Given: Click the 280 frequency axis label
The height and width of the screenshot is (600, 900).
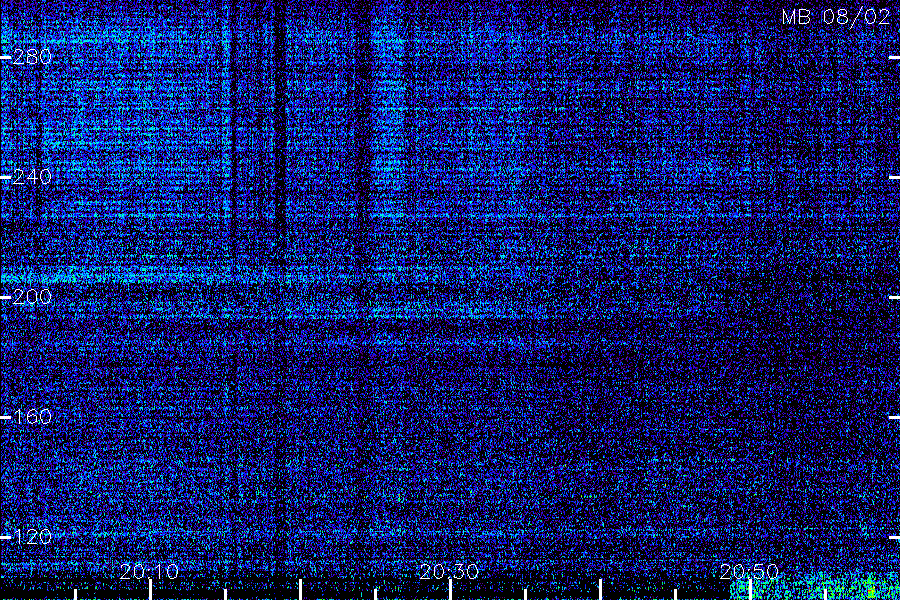Looking at the screenshot, I should 32,57.
